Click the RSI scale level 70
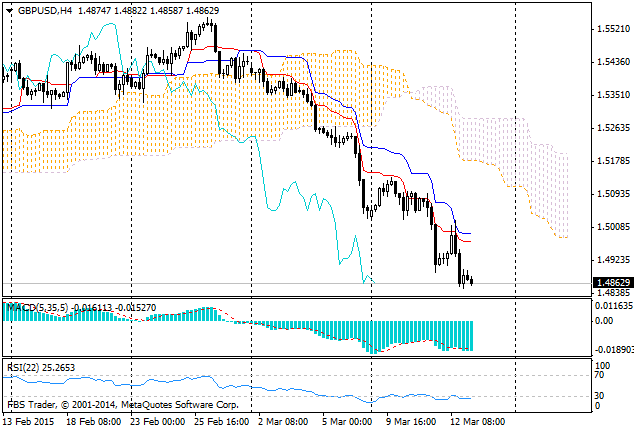Viewport: 634px width, 430px height. [599, 375]
